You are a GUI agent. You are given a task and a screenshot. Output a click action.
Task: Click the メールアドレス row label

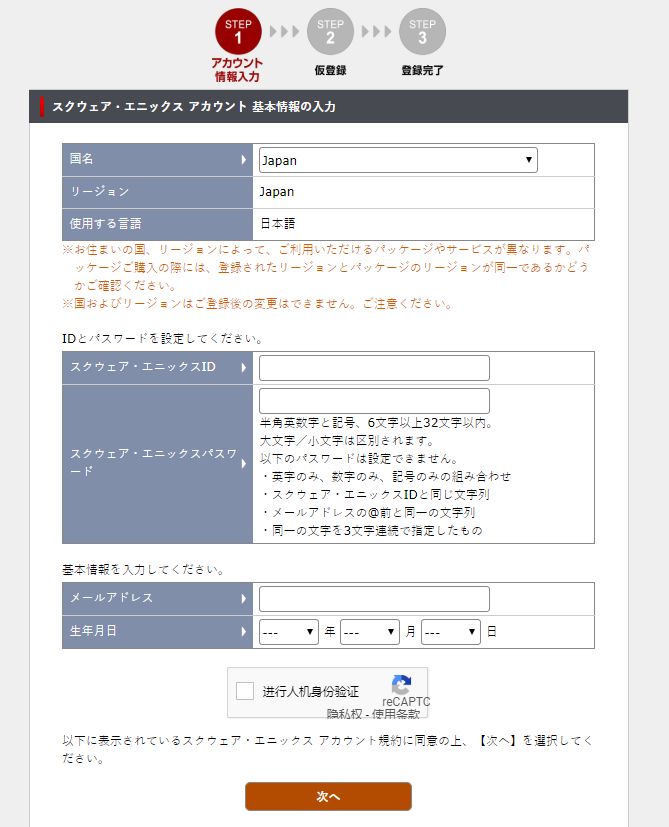(111, 598)
